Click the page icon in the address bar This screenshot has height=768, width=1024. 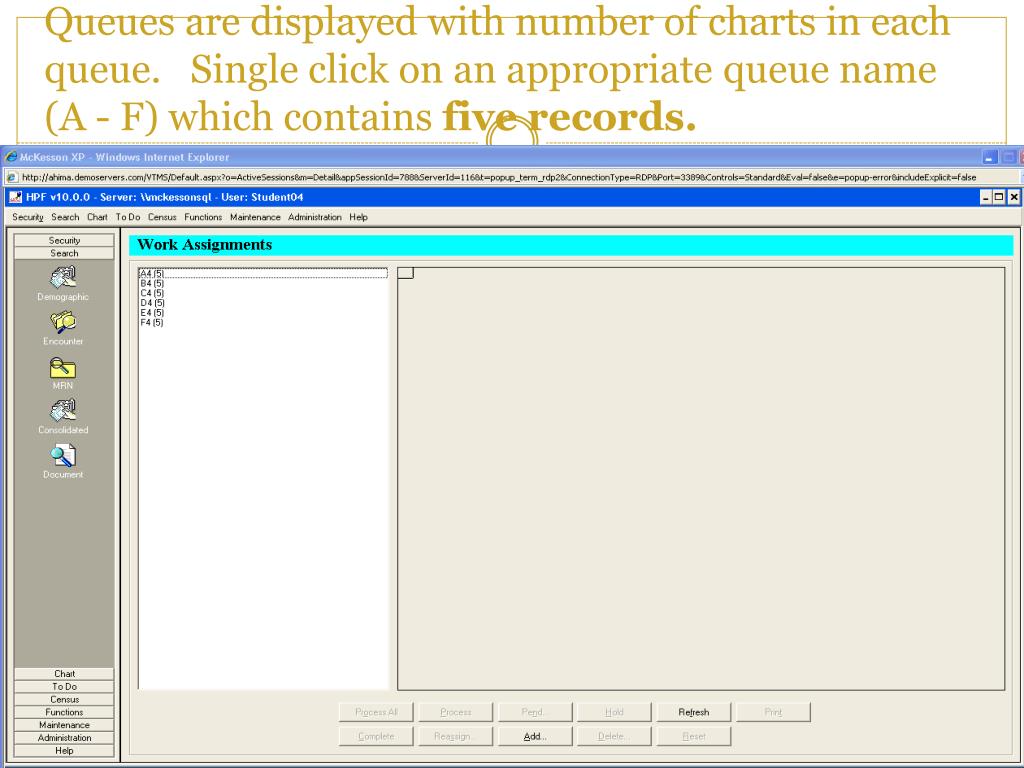(11, 177)
